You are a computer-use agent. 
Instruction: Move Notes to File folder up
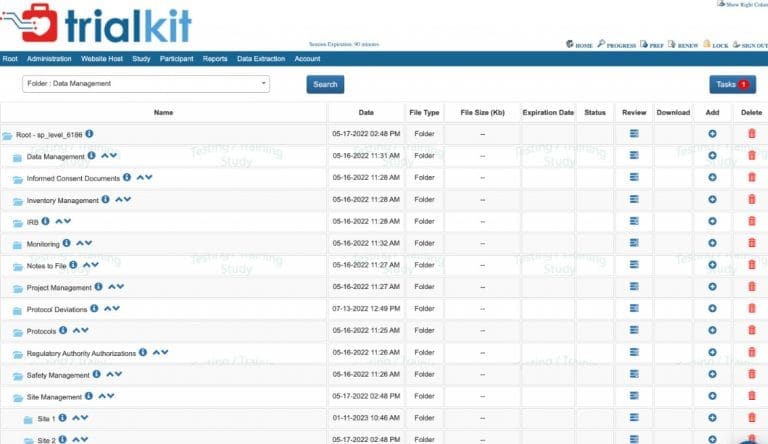point(86,265)
